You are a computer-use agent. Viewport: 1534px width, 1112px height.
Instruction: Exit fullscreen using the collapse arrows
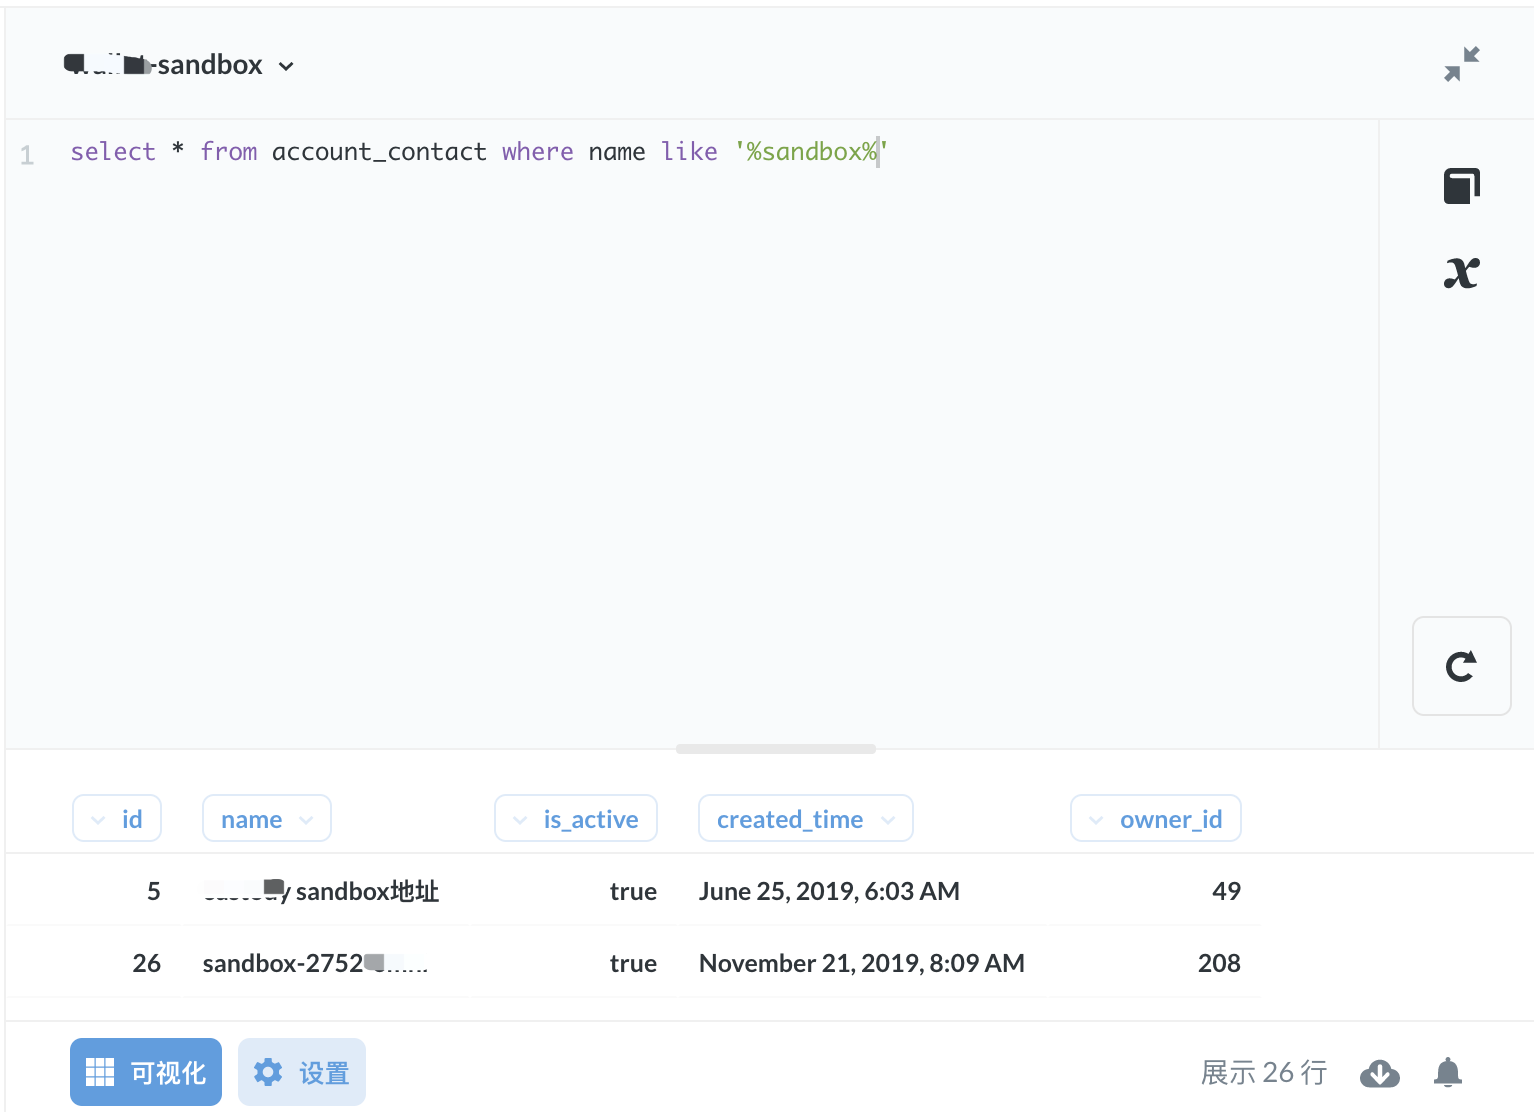click(1461, 63)
